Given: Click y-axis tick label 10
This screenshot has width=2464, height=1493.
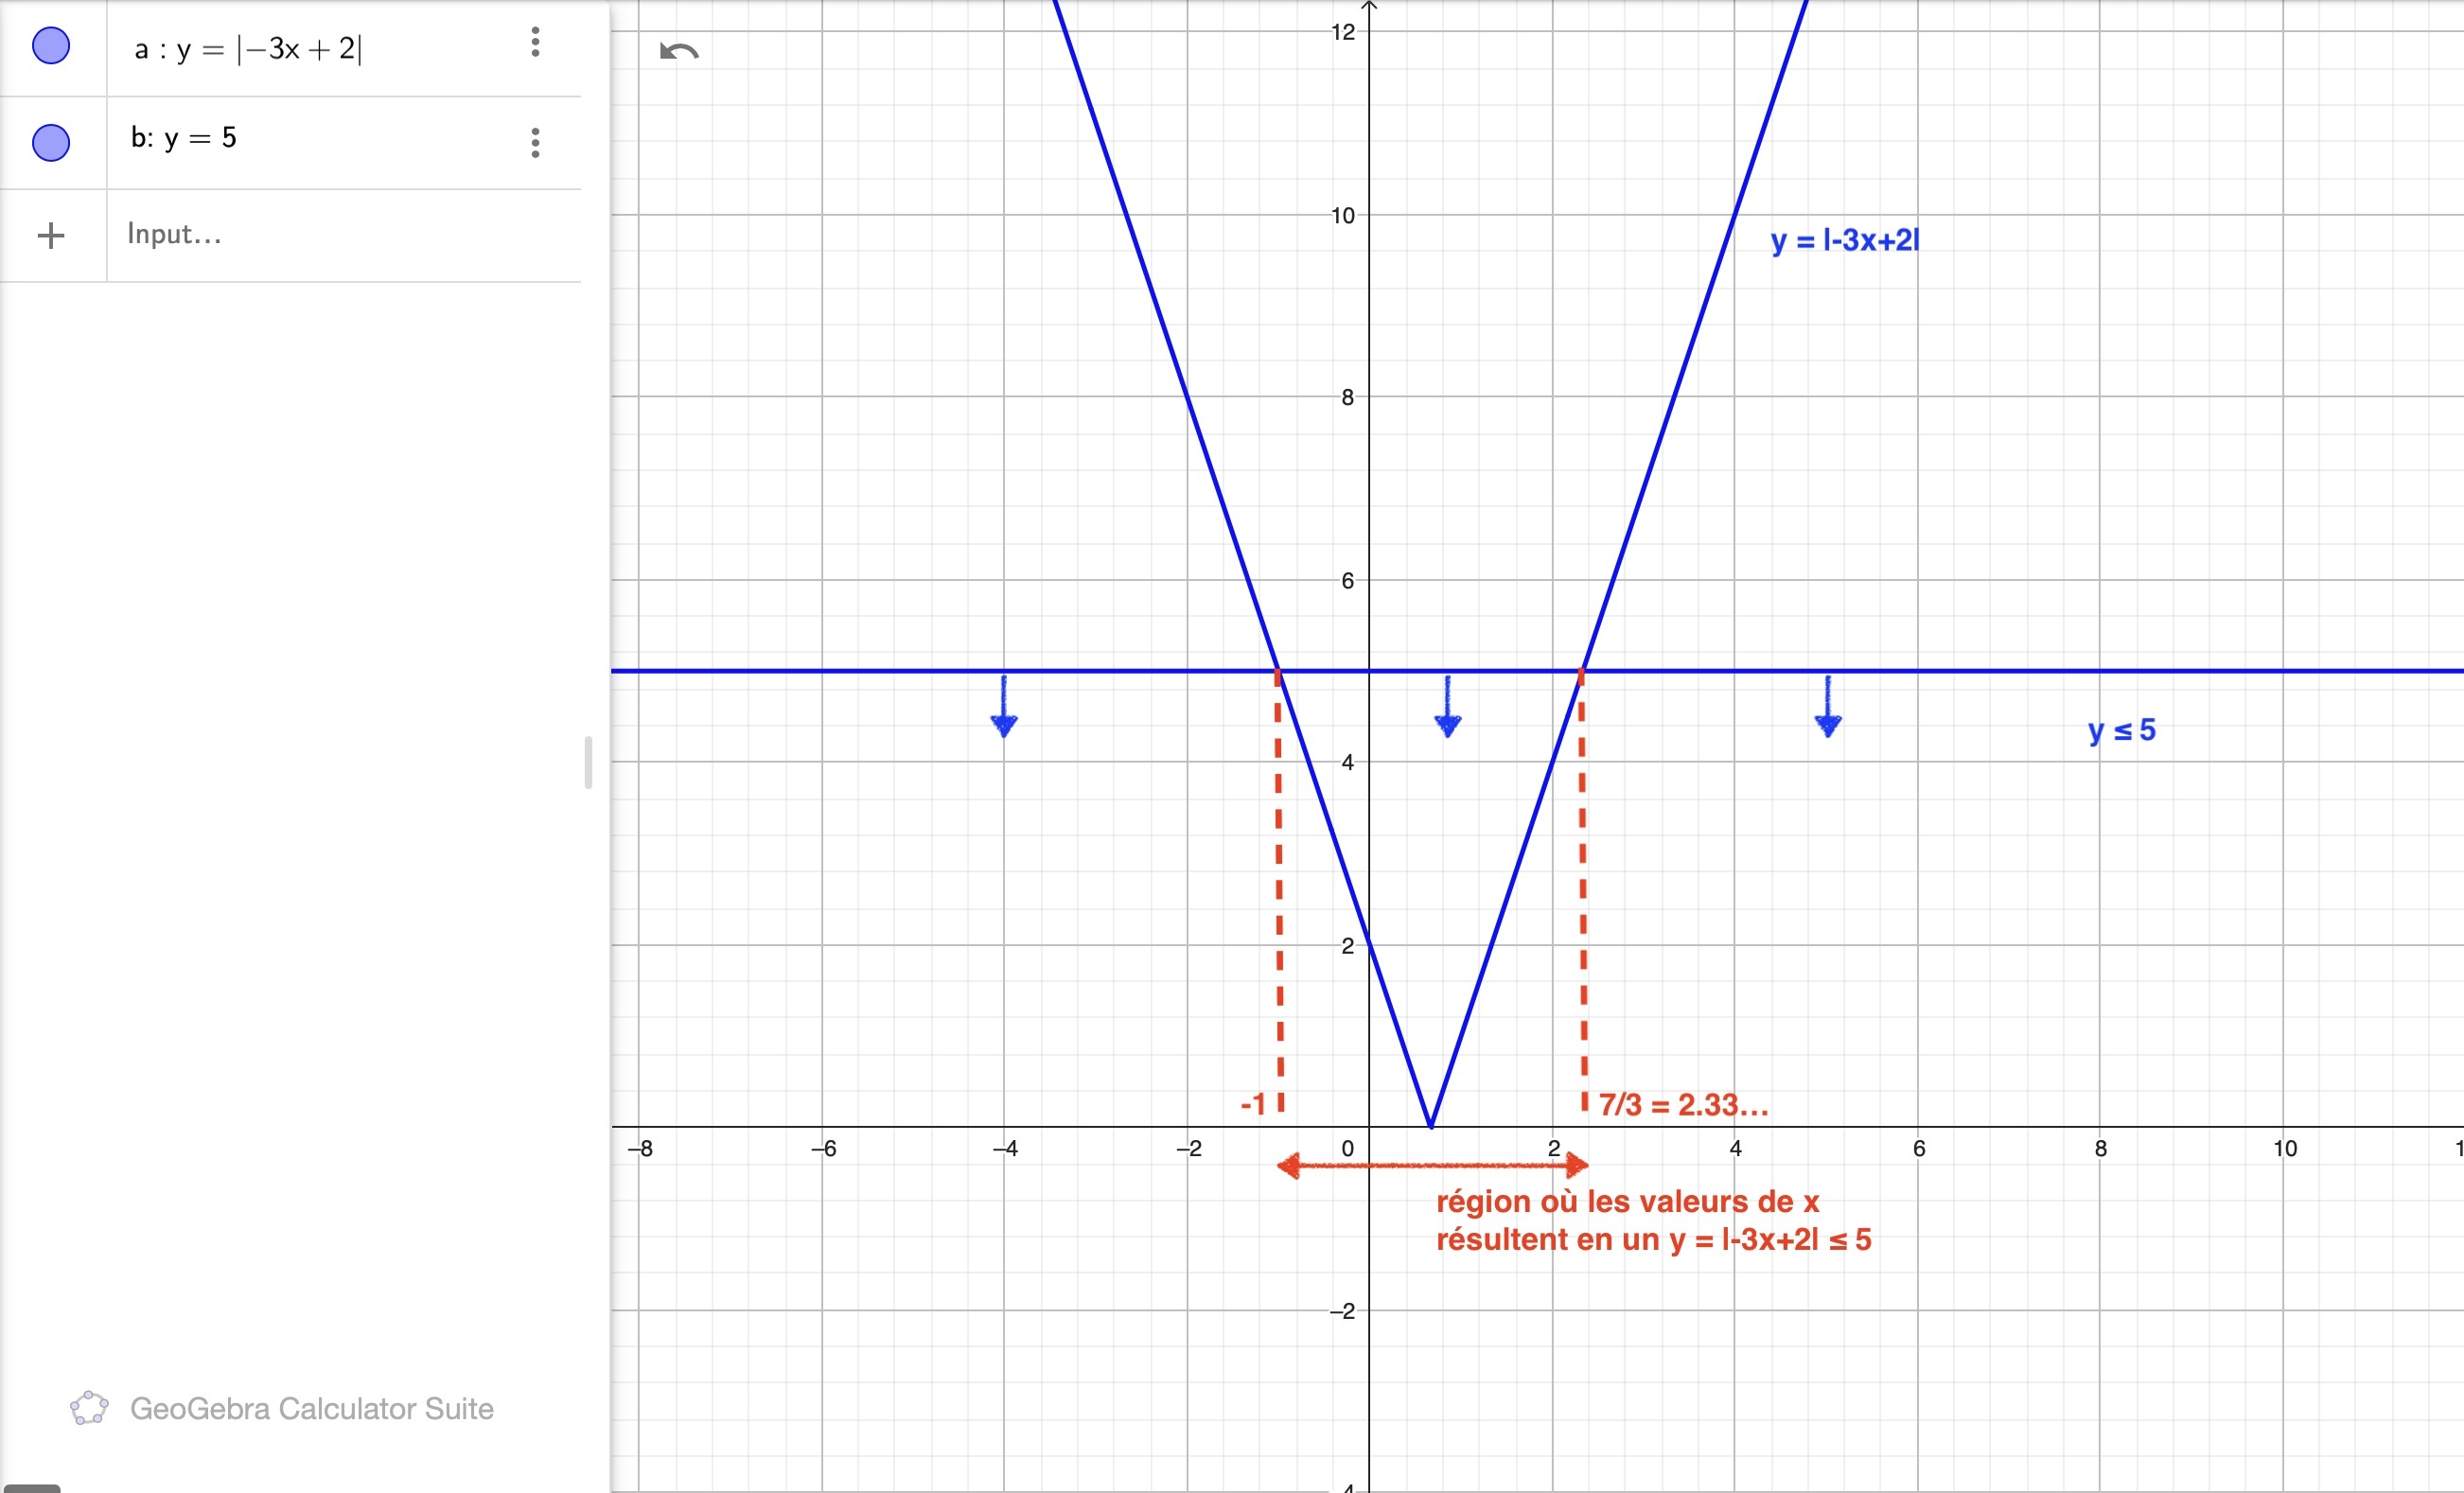Looking at the screenshot, I should tap(1343, 216).
